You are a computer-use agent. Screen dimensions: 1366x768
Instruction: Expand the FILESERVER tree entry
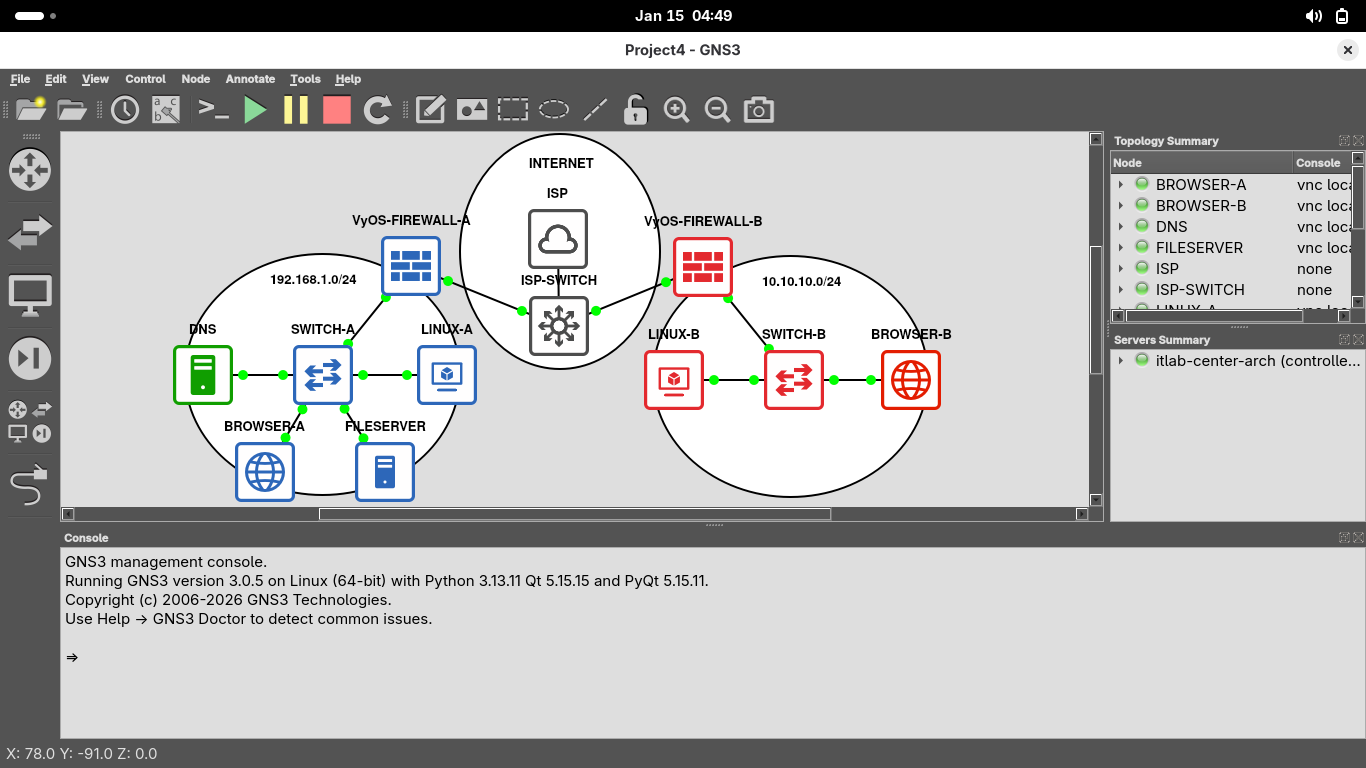(1122, 248)
